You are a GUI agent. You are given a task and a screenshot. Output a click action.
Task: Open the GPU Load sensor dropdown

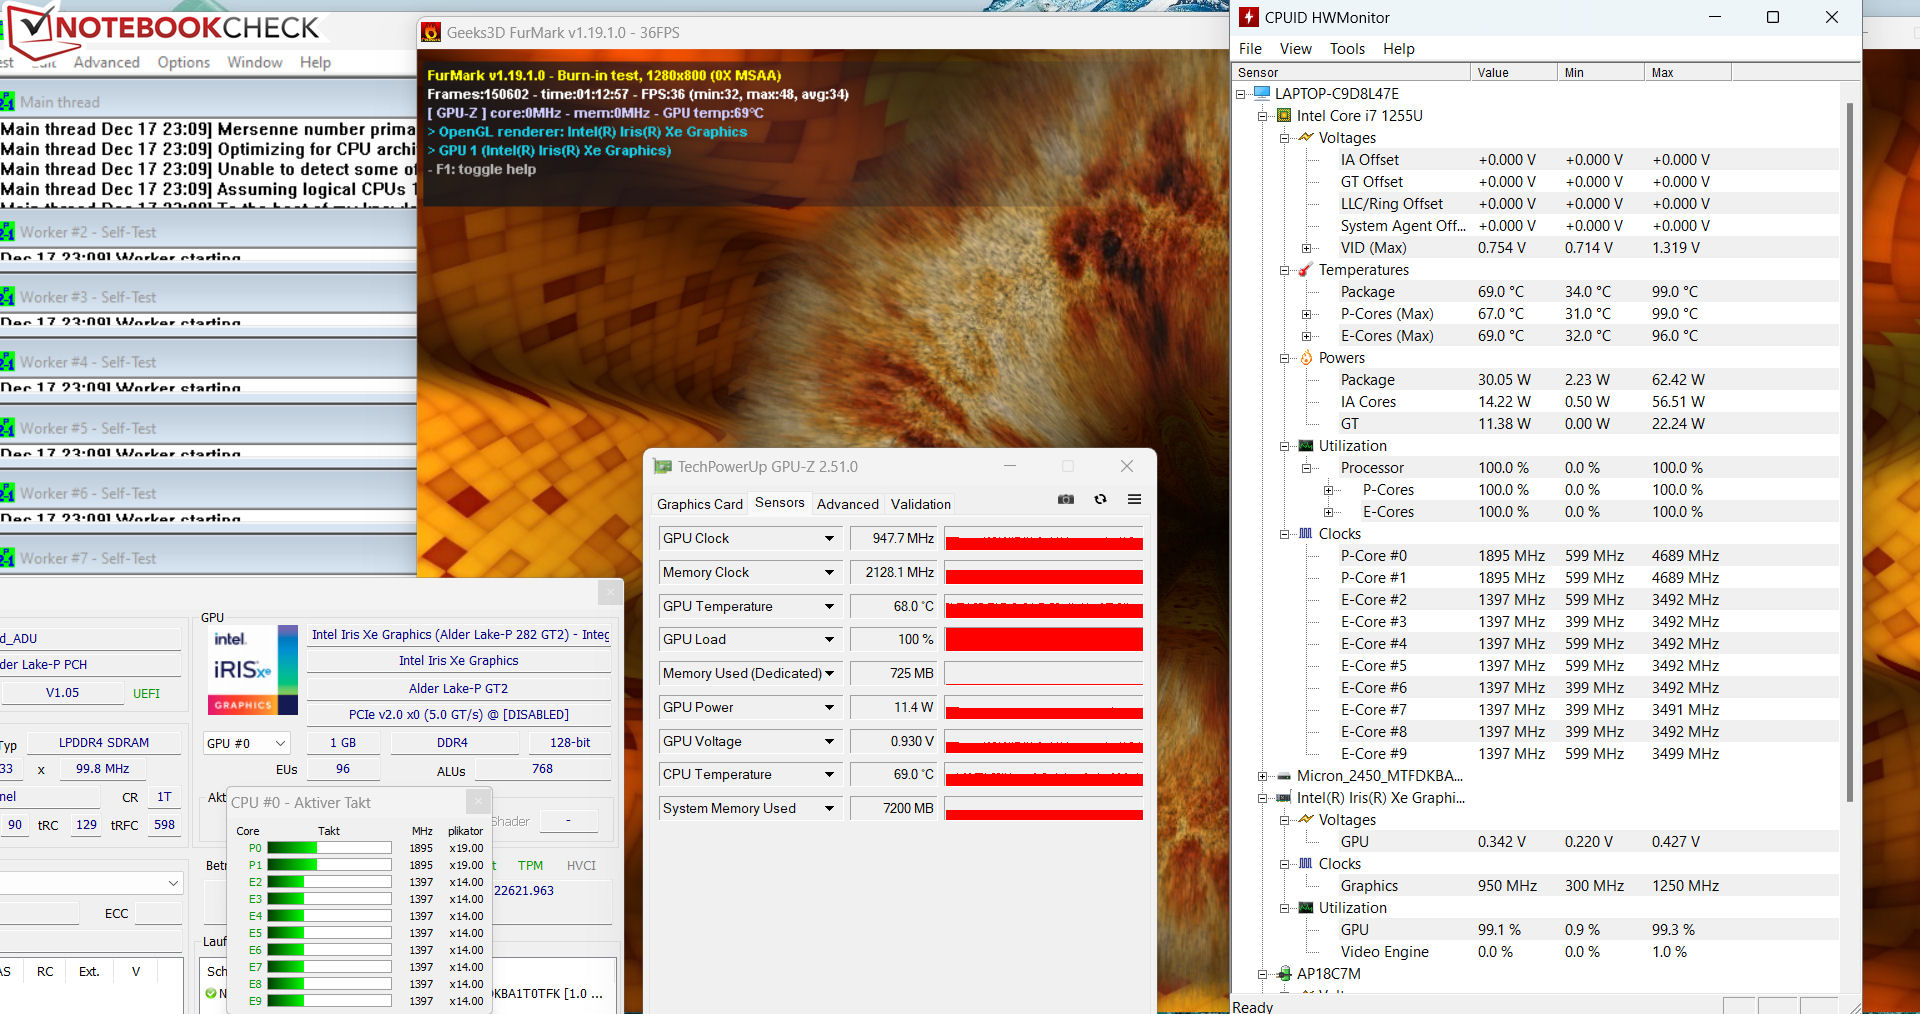pos(829,639)
